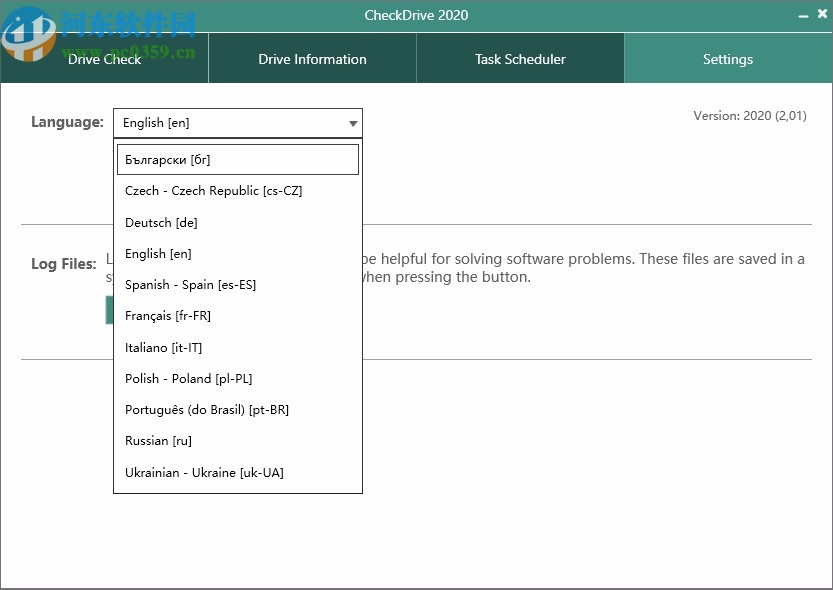Stay on the Settings tab
The height and width of the screenshot is (590, 833).
[x=727, y=59]
